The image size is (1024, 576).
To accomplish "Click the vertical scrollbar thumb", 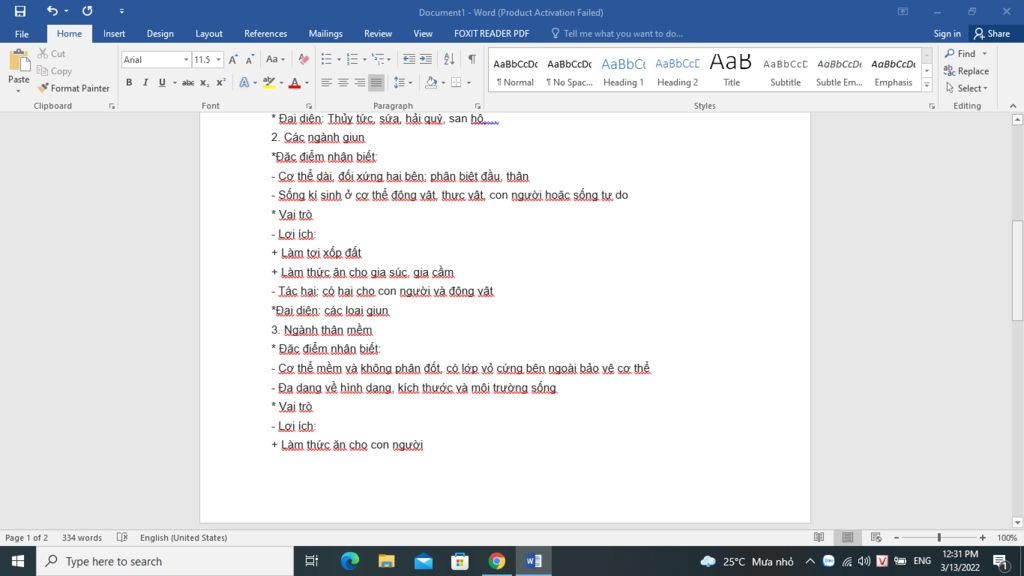I will click(1017, 270).
